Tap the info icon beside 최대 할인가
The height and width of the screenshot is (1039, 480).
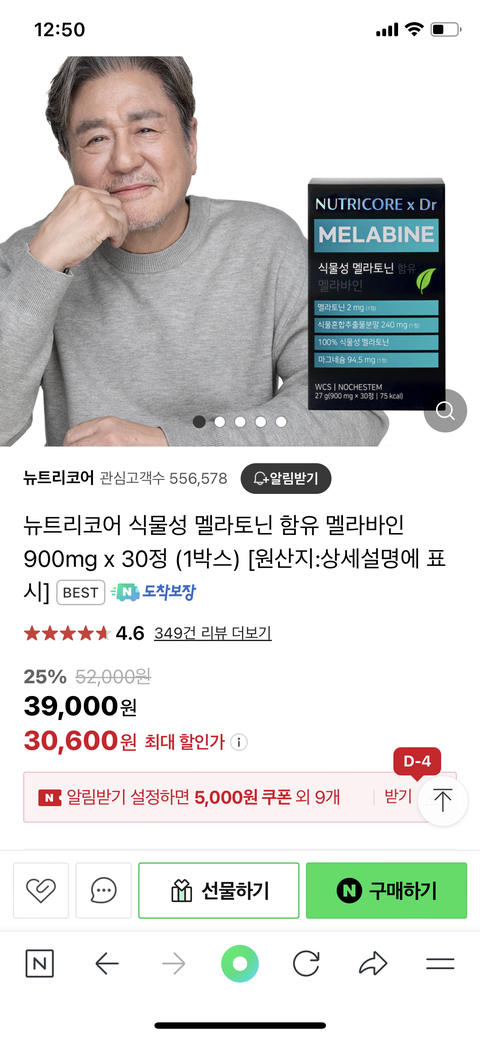pos(239,742)
